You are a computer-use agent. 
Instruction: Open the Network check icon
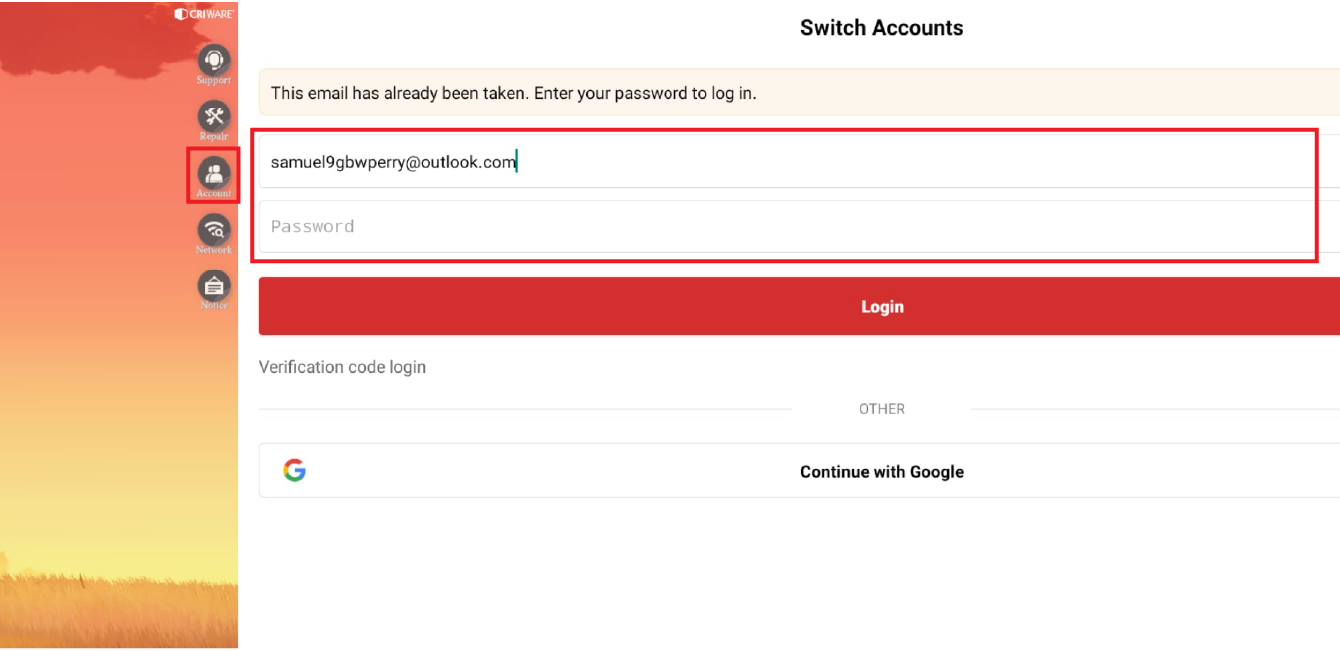213,229
